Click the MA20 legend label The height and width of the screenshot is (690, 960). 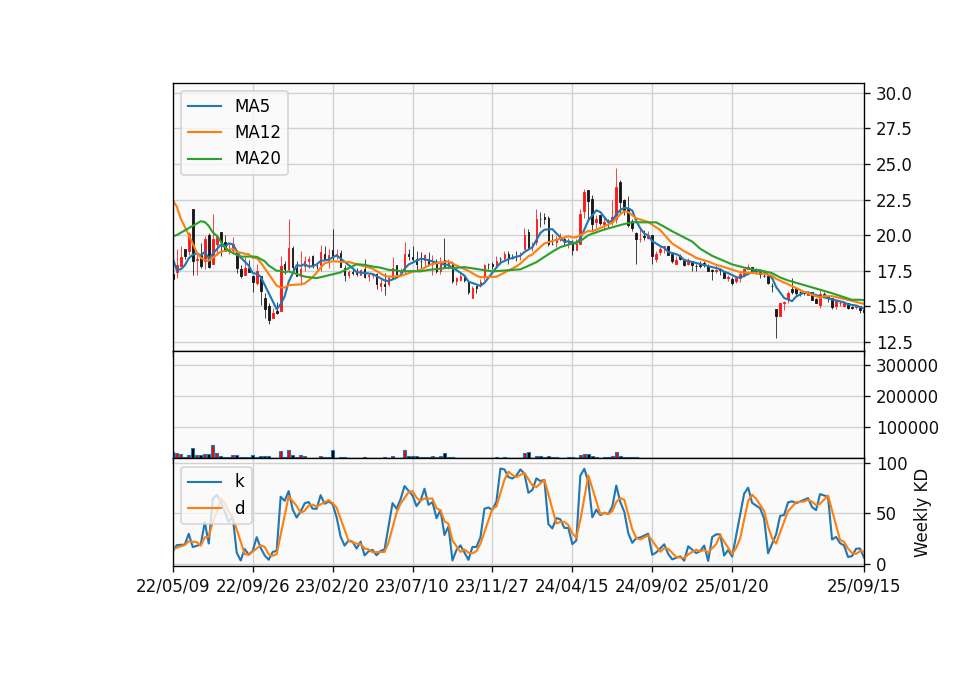click(x=257, y=158)
